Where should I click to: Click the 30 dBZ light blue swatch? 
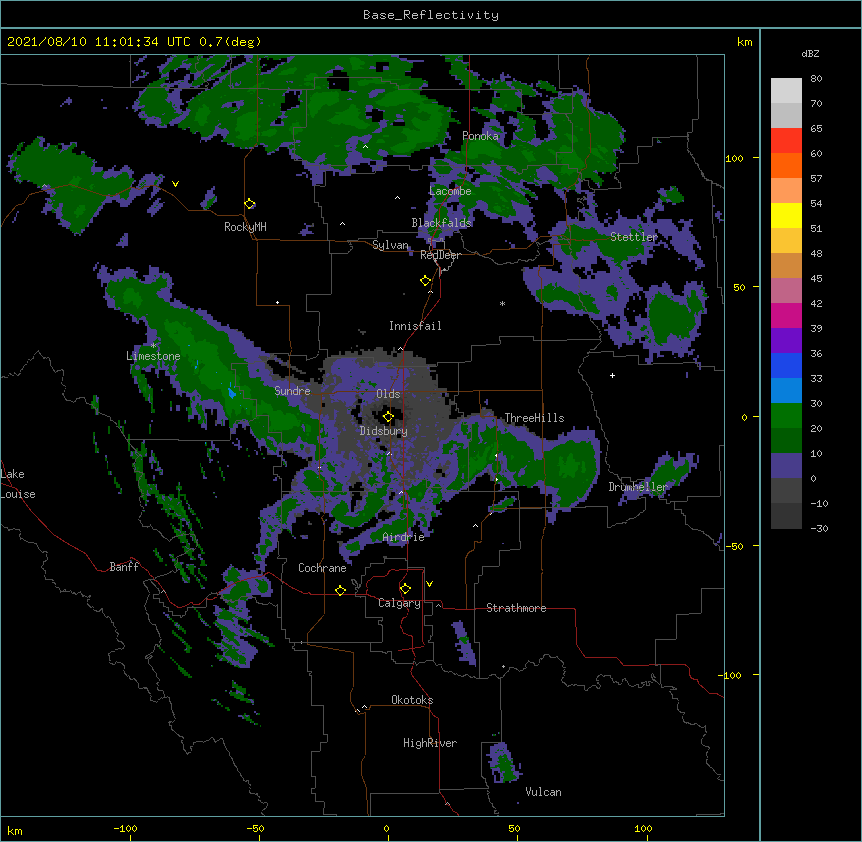(x=786, y=390)
